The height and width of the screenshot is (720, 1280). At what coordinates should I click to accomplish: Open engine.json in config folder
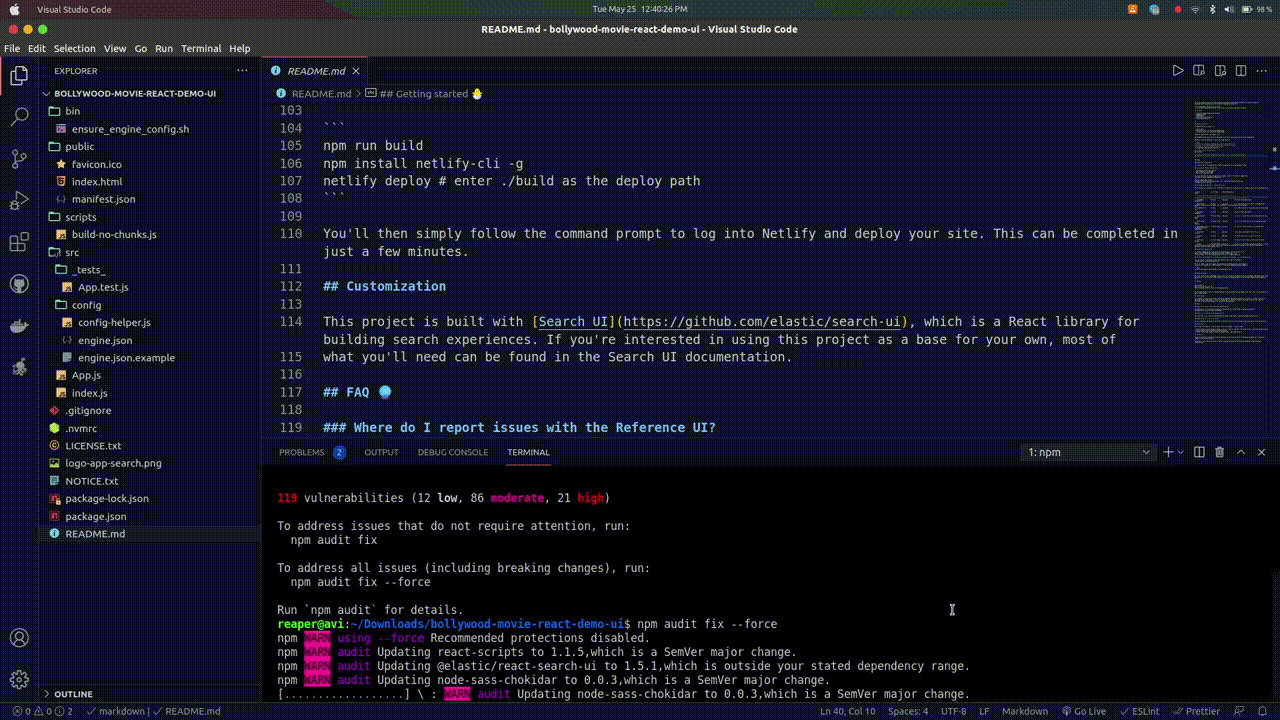[x=150, y=340]
